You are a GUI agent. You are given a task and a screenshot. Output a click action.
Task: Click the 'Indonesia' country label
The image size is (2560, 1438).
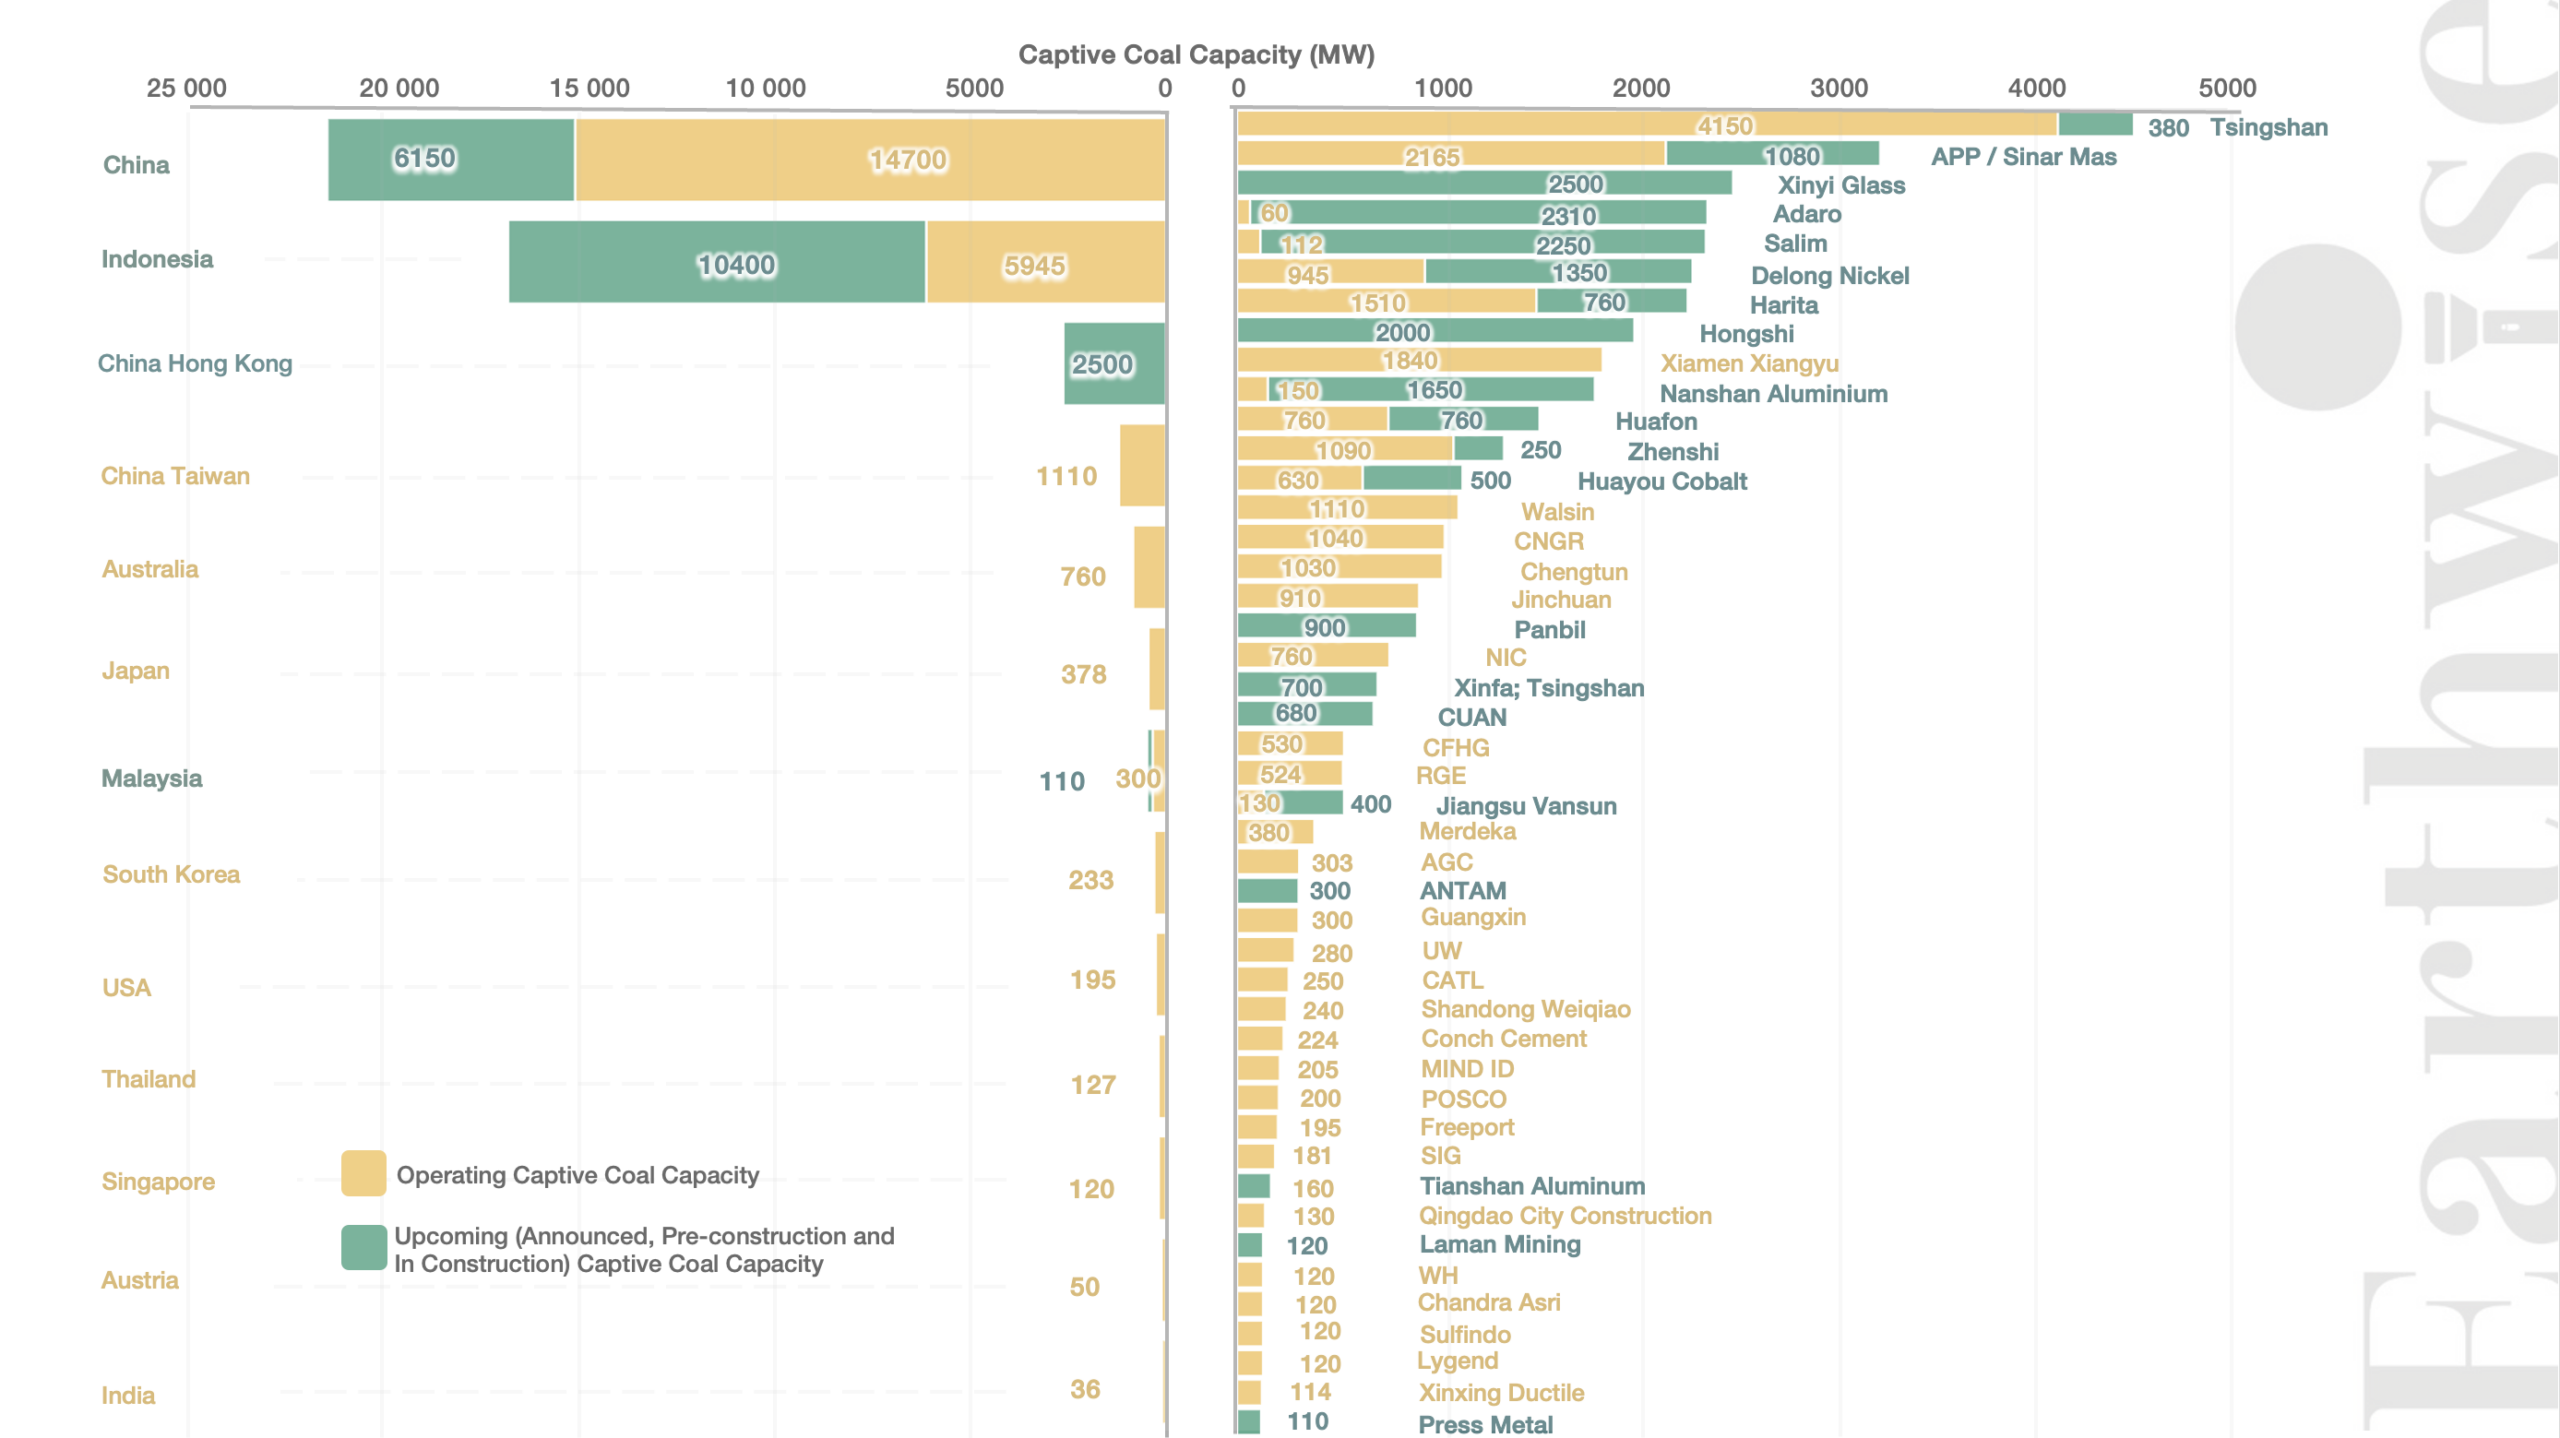157,259
